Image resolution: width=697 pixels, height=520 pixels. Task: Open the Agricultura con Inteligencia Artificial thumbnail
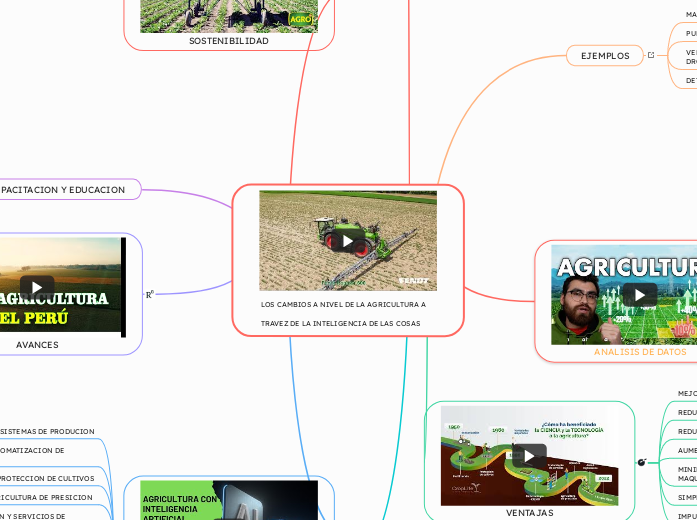229,500
